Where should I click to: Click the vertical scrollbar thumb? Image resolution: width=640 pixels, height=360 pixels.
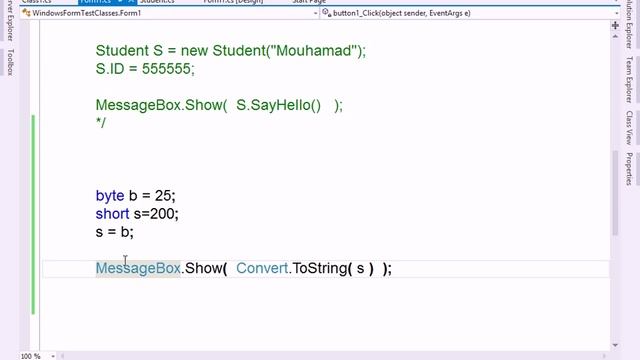(615, 193)
